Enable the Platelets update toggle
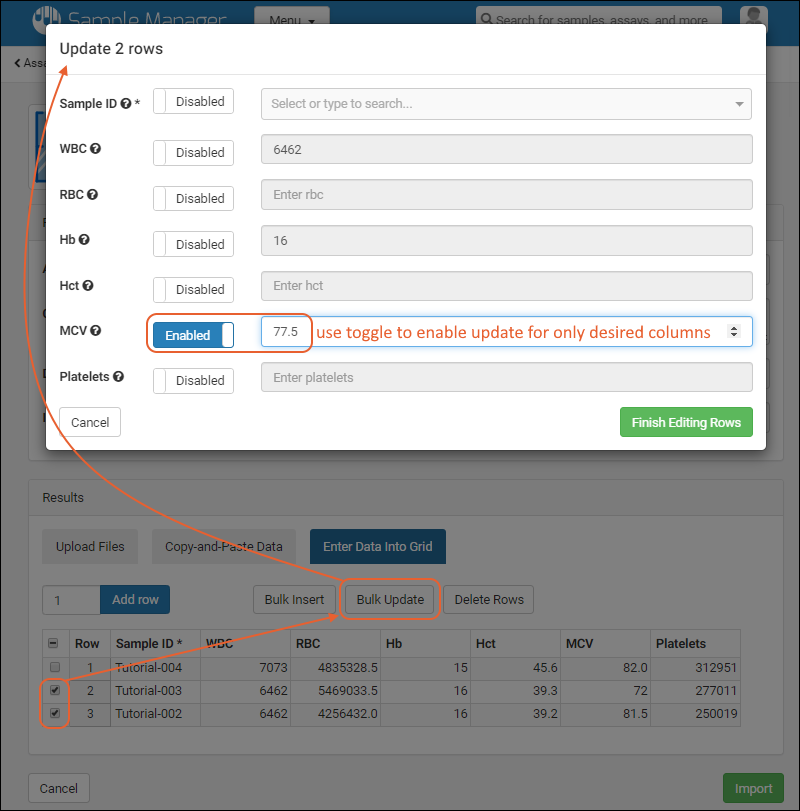The height and width of the screenshot is (811, 800). [194, 380]
